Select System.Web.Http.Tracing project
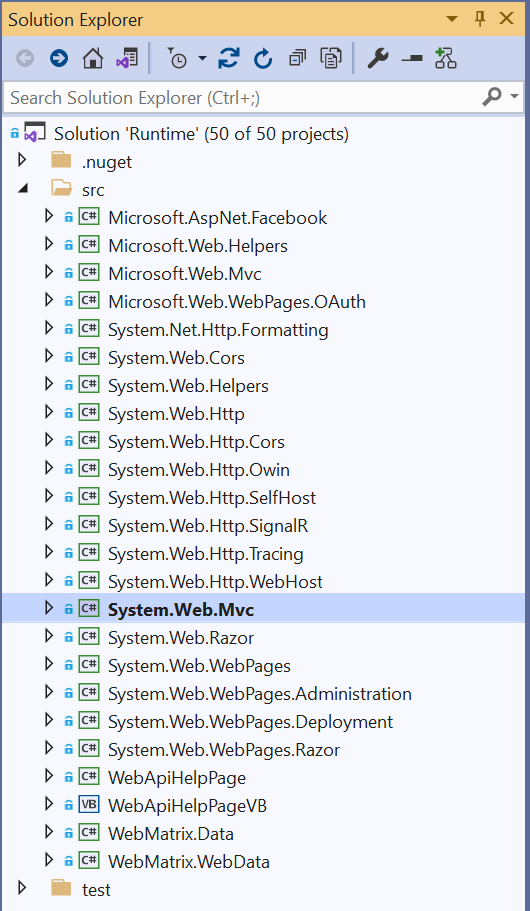 206,553
